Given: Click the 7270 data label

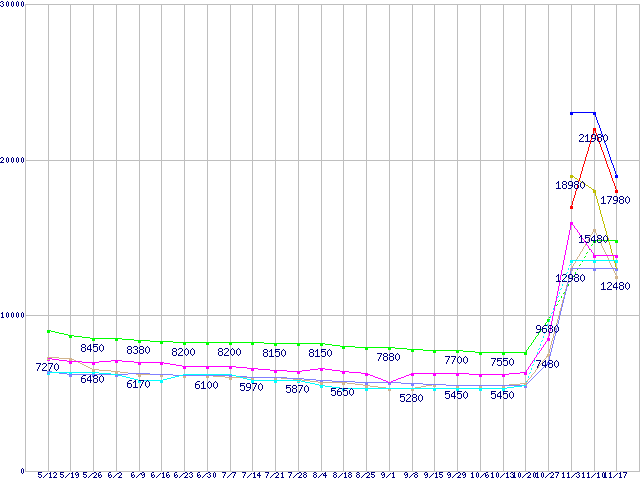Looking at the screenshot, I should pos(49,367).
